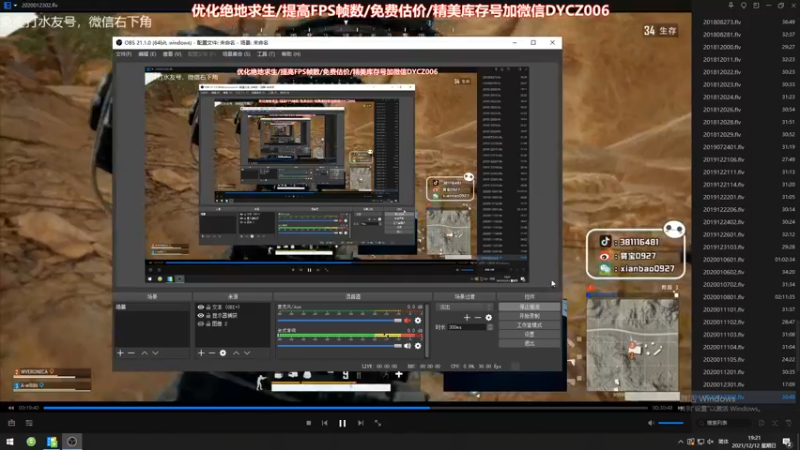Viewport: 800px width, 450px height.
Task: Open the desktop audio gear settings in OBS
Action: pyautogui.click(x=418, y=346)
